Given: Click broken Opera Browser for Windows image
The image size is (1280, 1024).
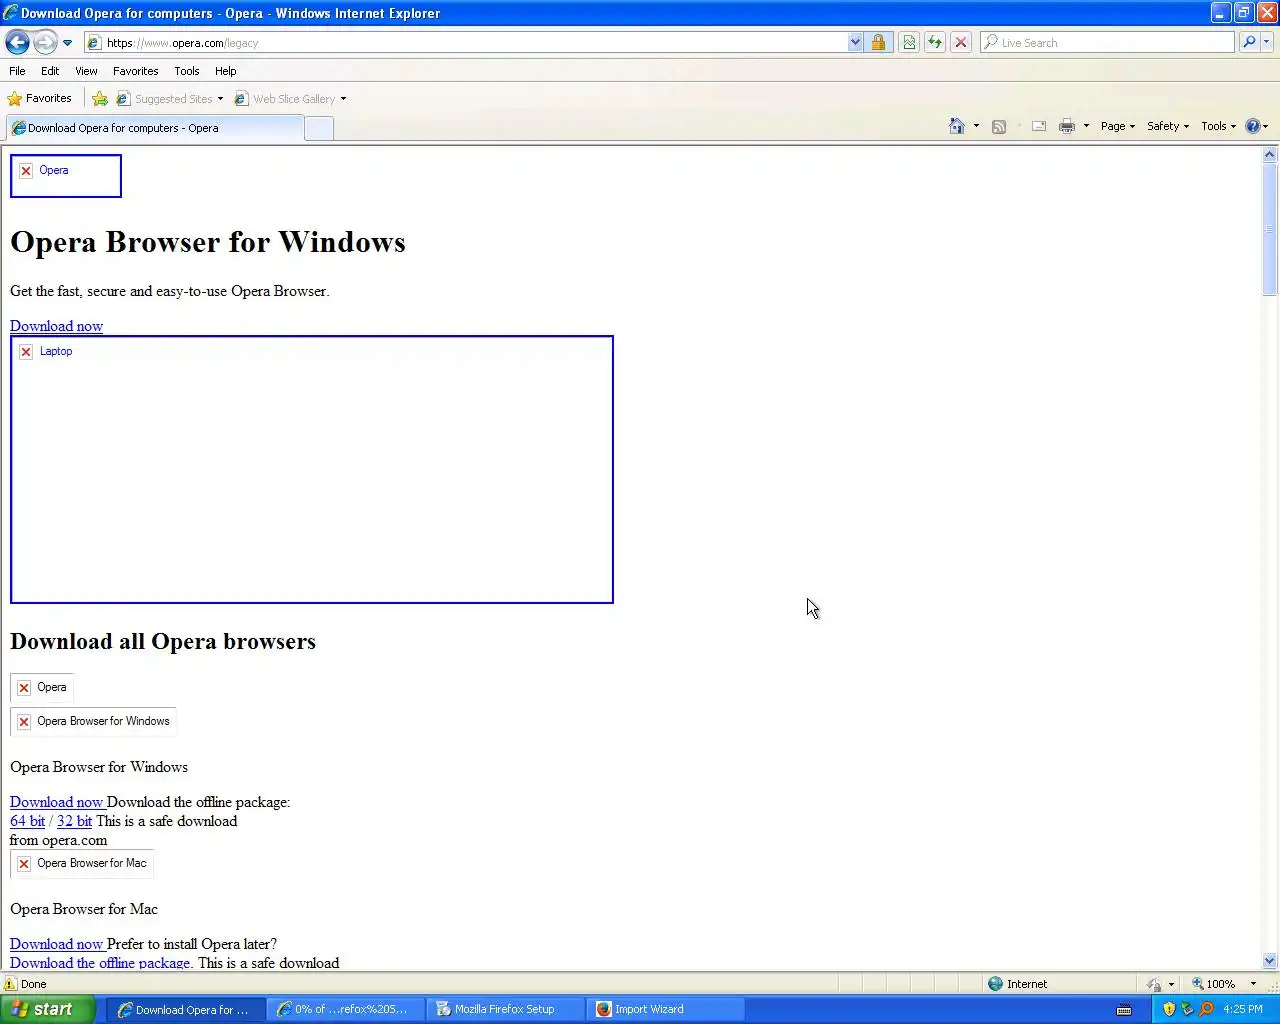Looking at the screenshot, I should point(94,721).
